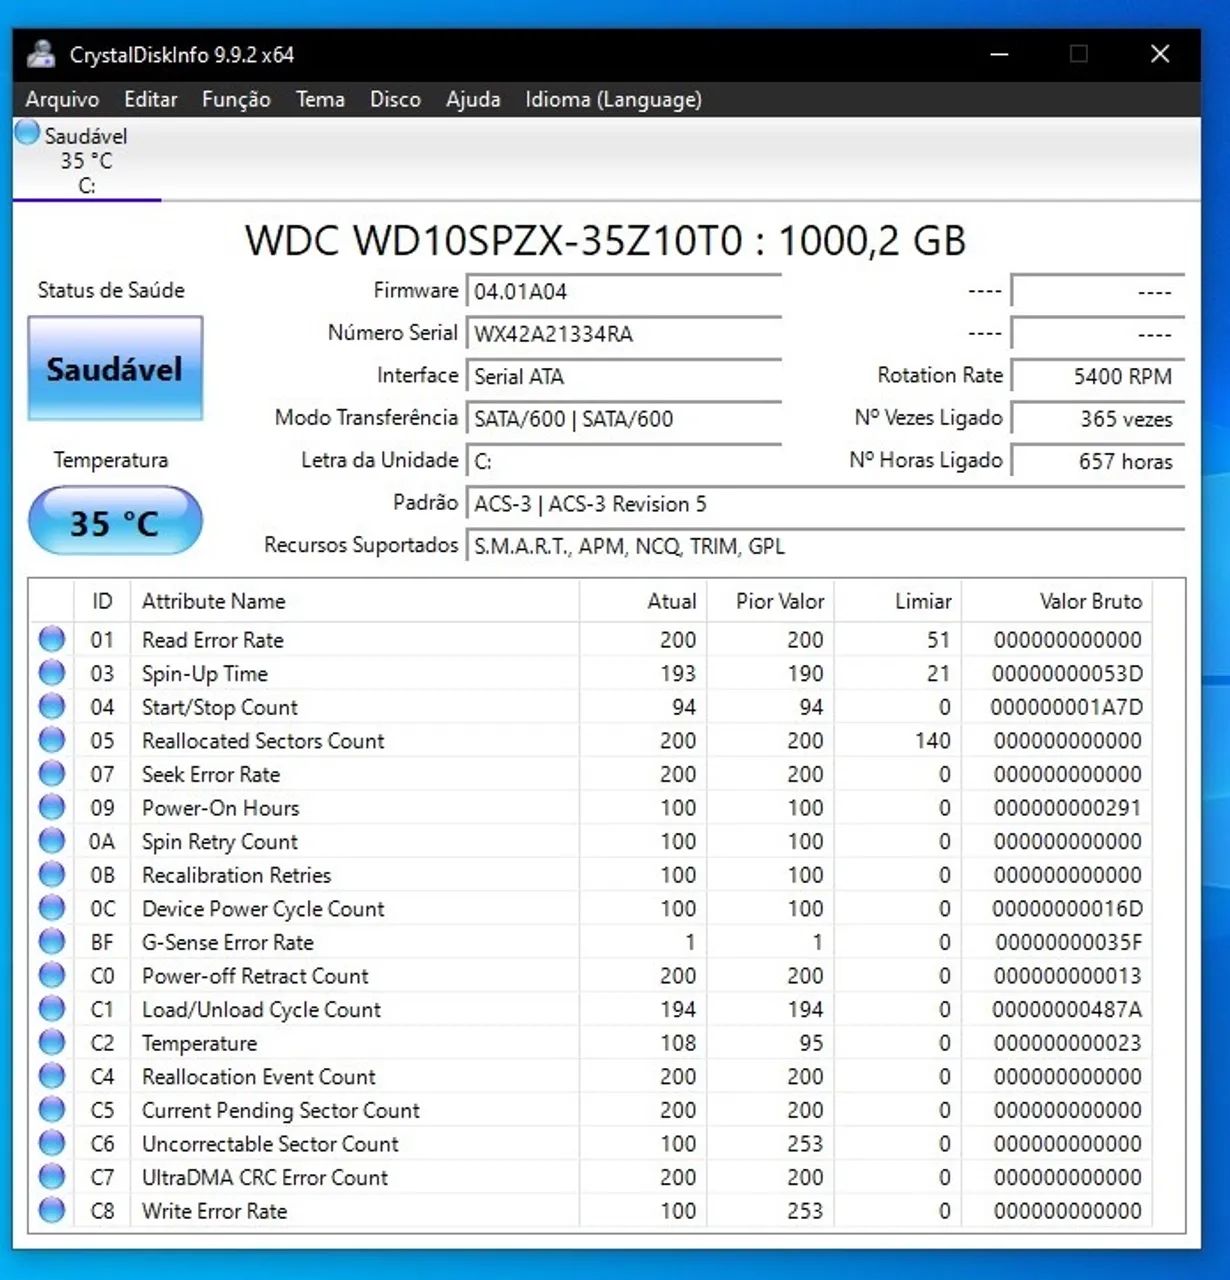The height and width of the screenshot is (1280, 1230).
Task: Click the blue status orb beside Saudável drive tab
Action: tap(28, 133)
